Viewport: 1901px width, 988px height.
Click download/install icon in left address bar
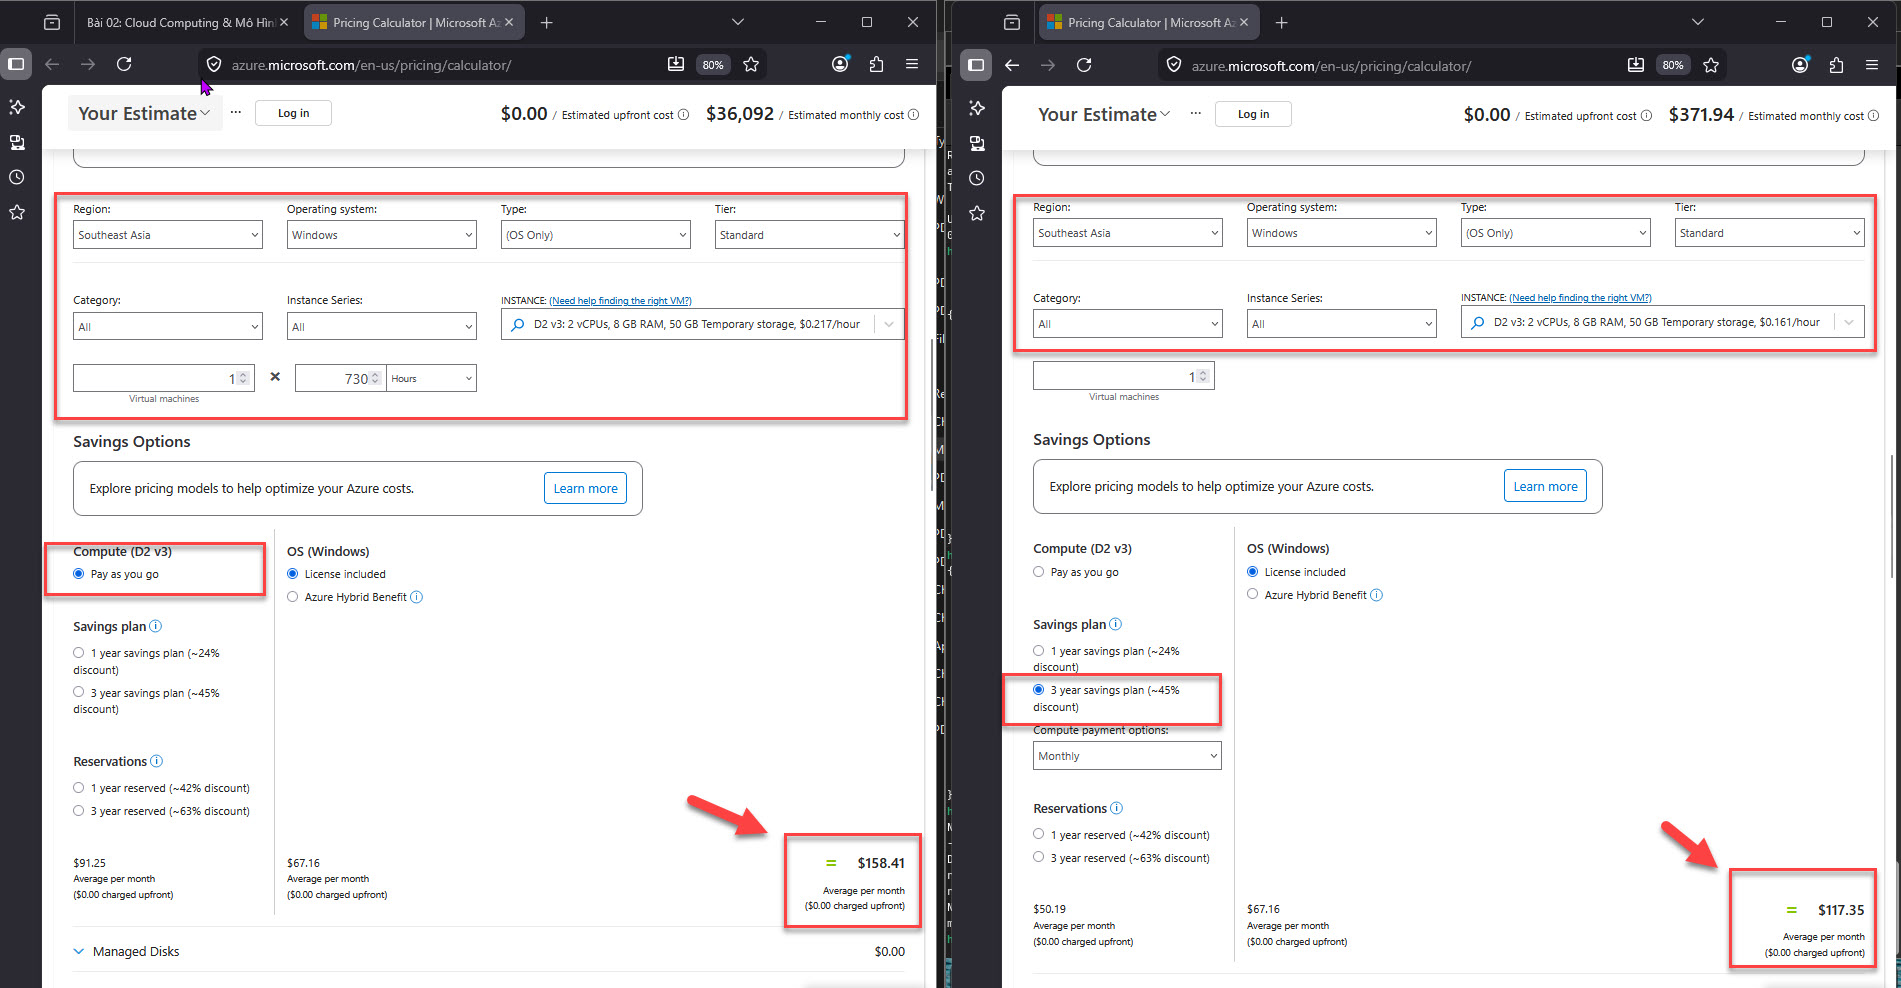click(676, 64)
